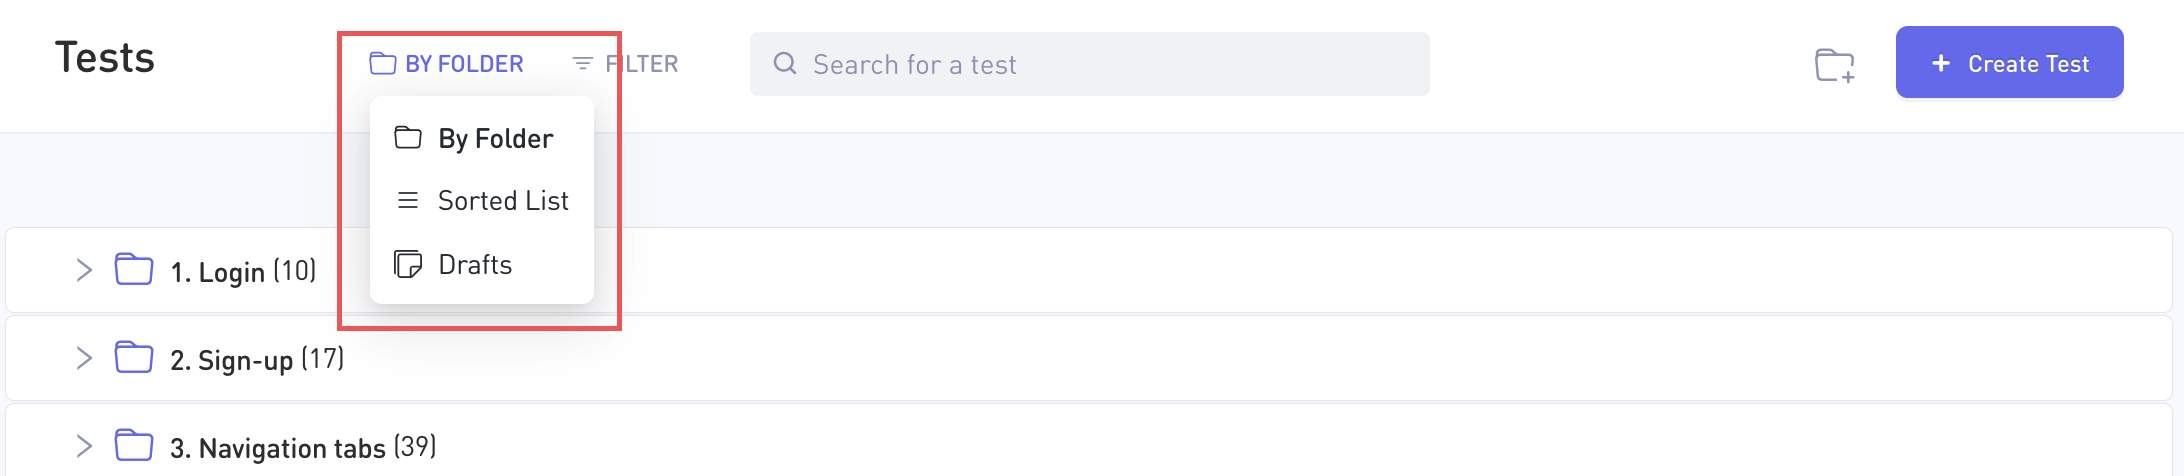Expand the 3. Navigation tabs chevron
Screen dimensions: 2184x476
tap(84, 446)
